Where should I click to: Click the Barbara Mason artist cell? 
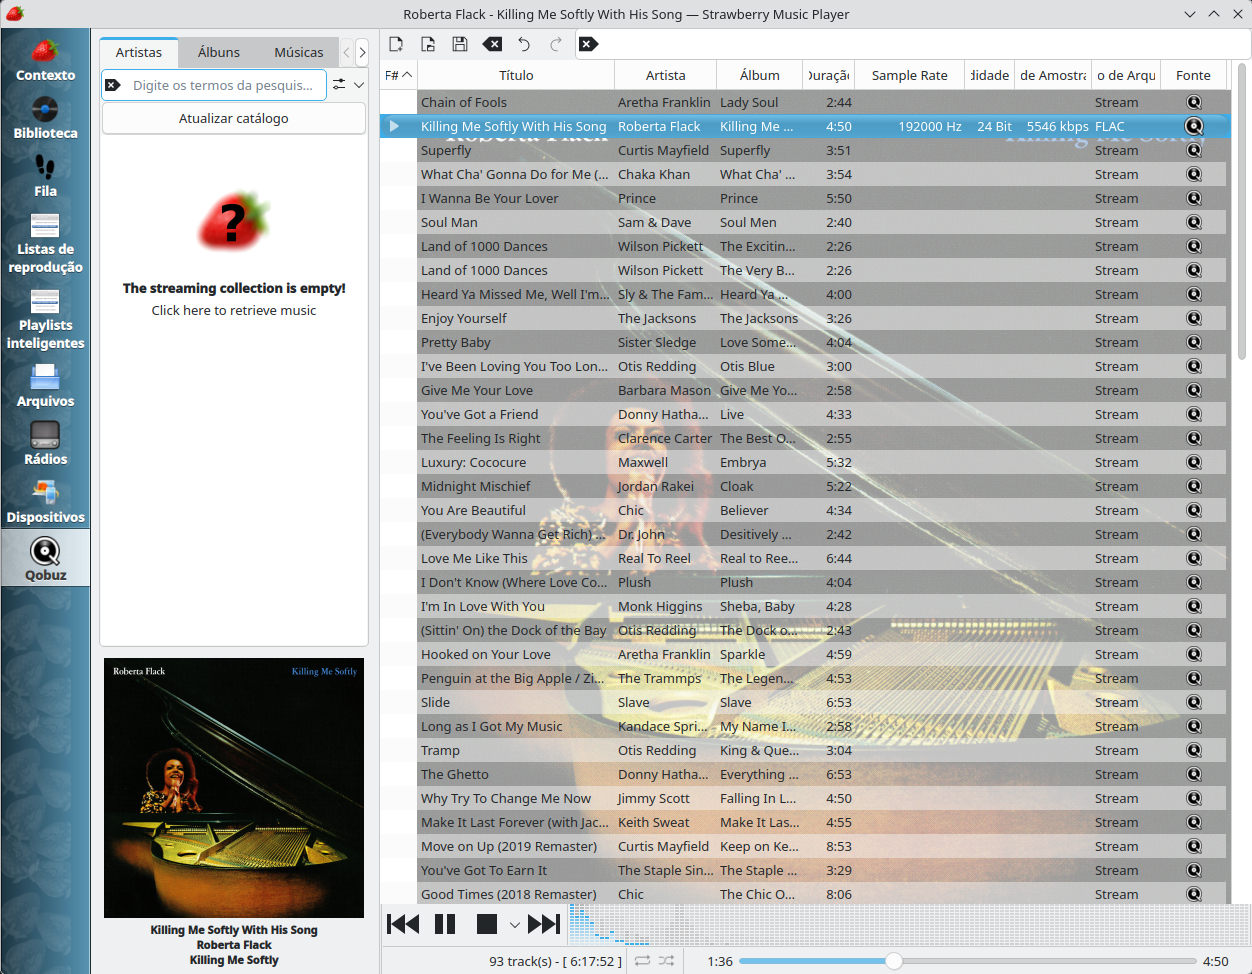[x=664, y=390]
